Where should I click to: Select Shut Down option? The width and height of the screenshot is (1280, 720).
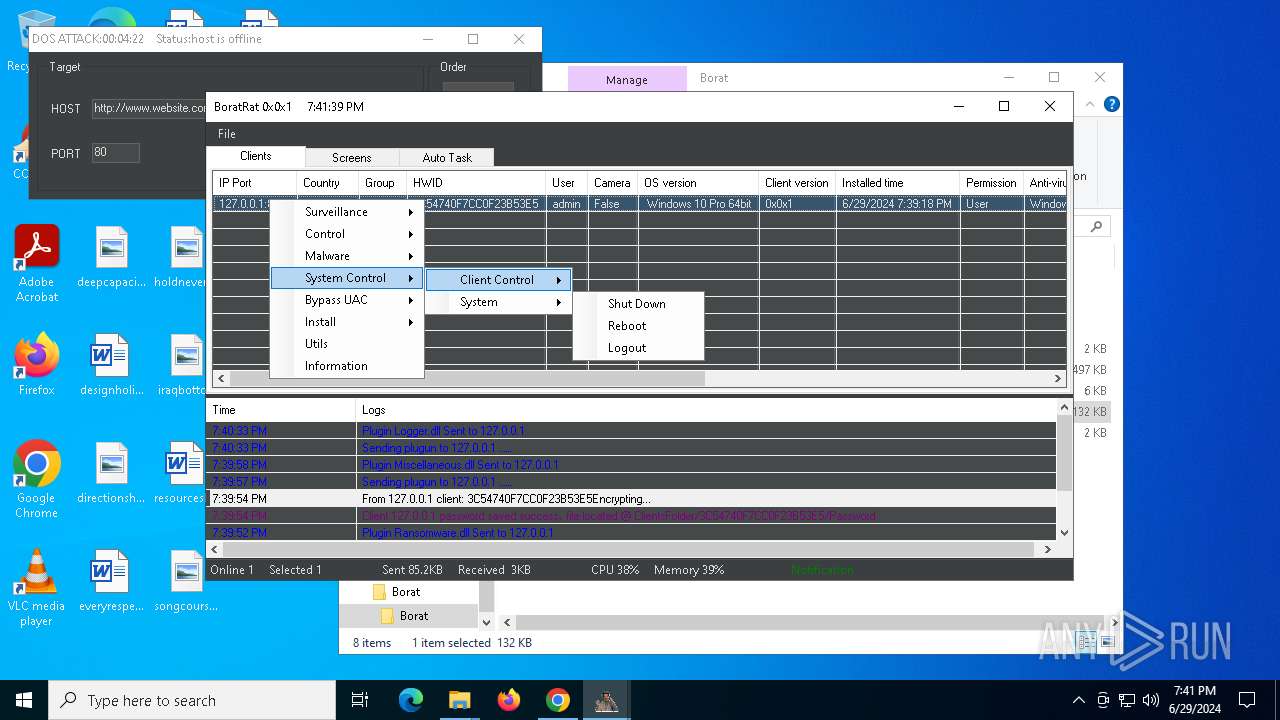click(638, 304)
